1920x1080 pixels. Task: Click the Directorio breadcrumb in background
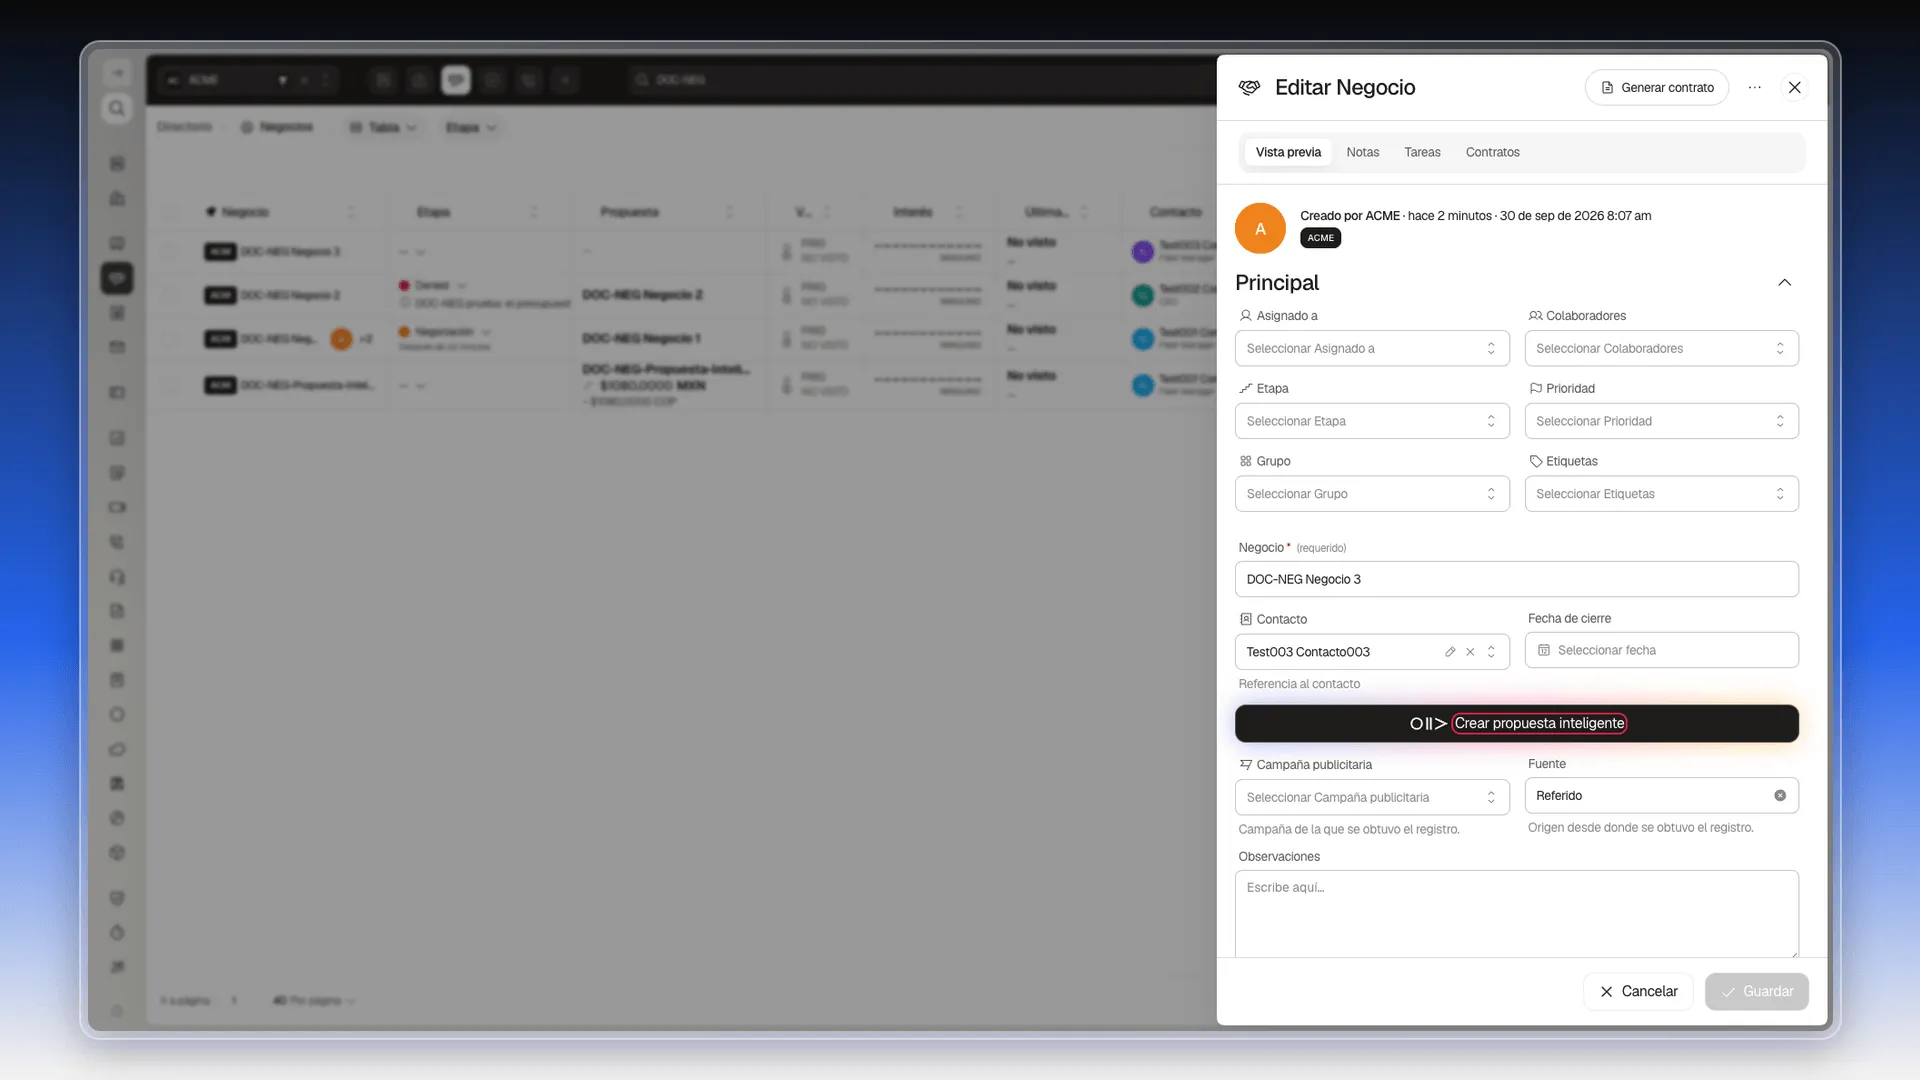[184, 128]
